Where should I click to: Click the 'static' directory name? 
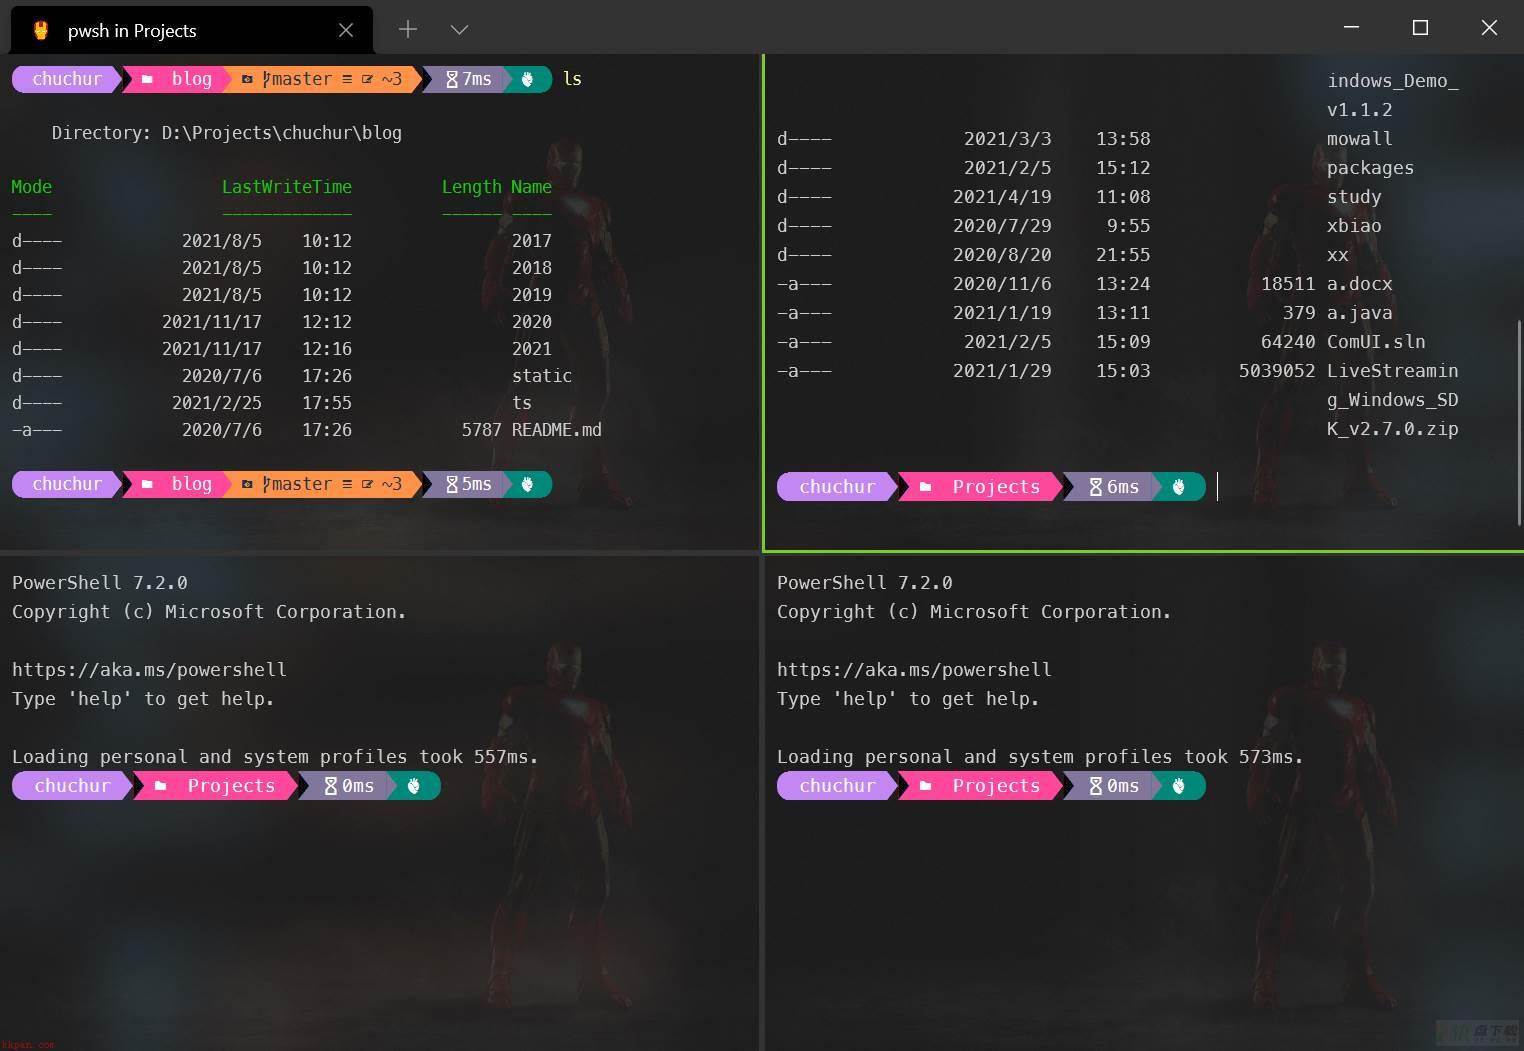[542, 376]
